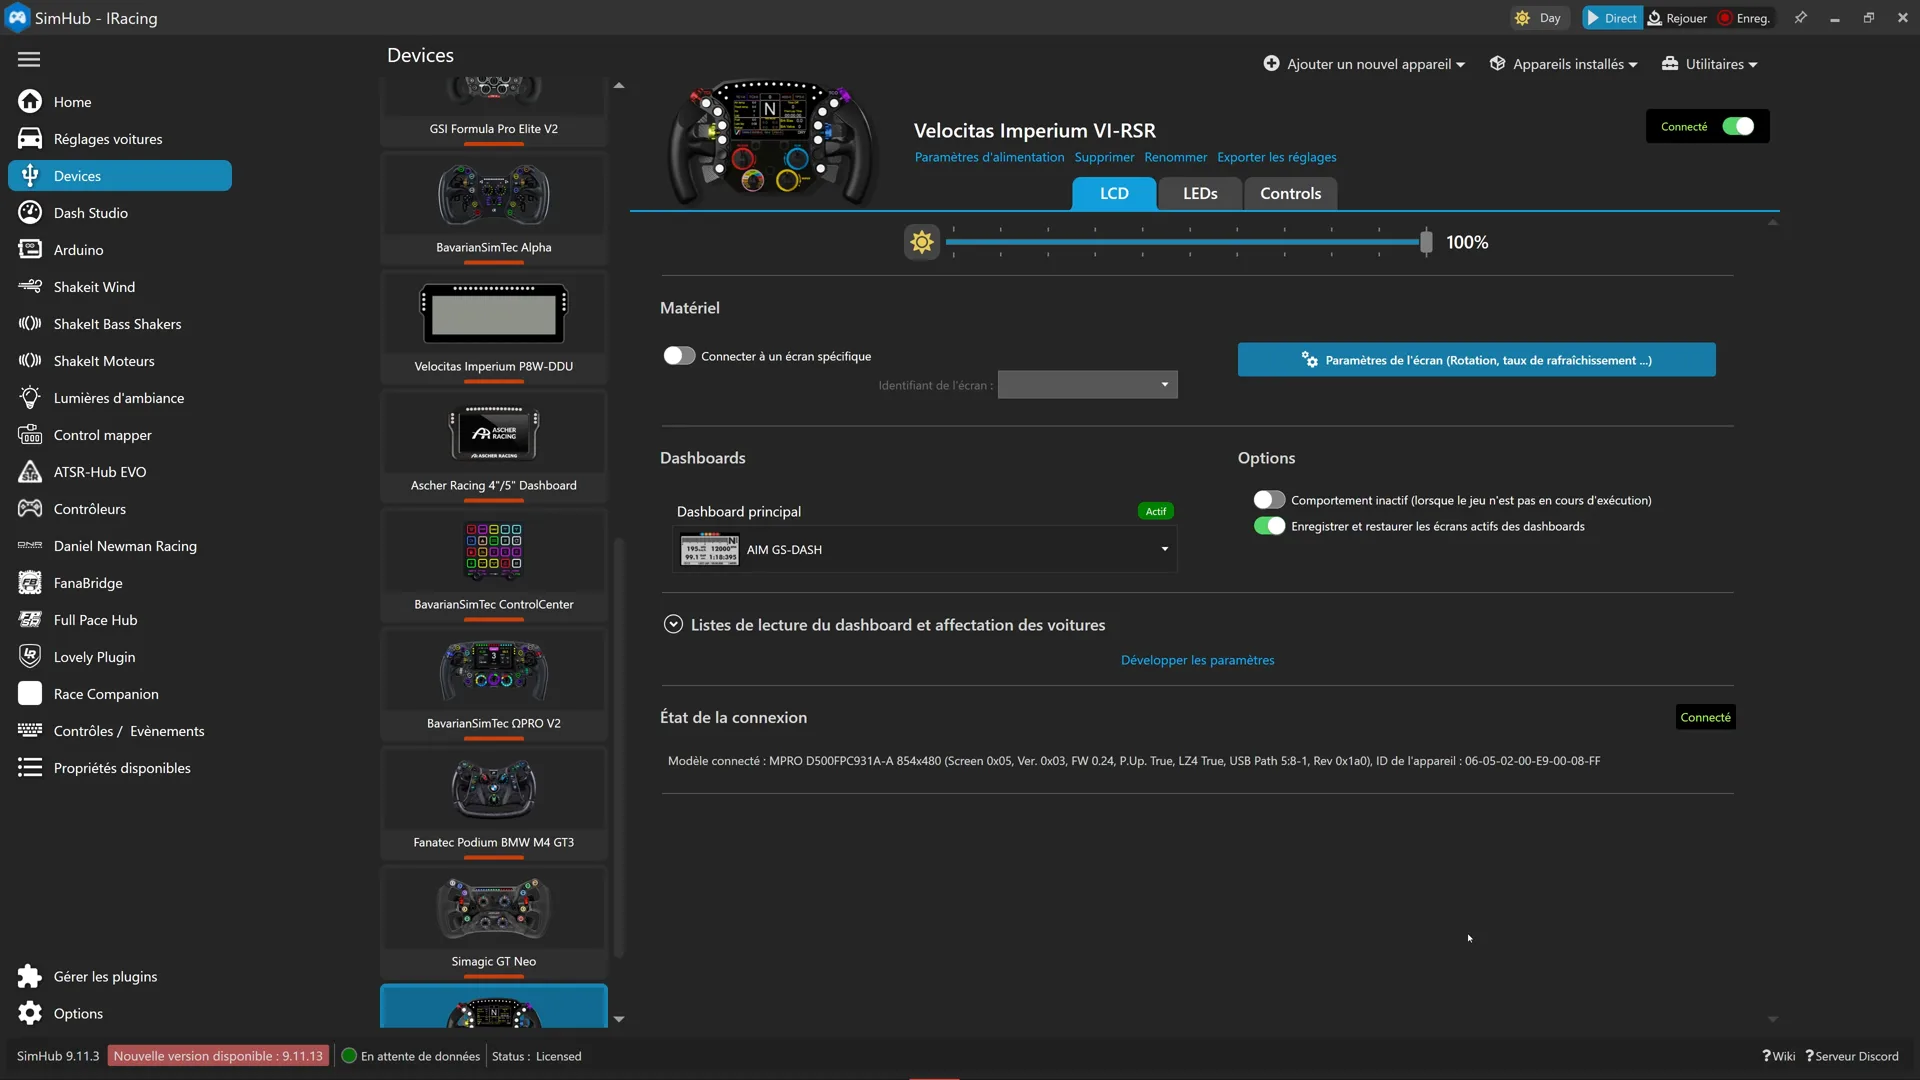Open Control mapper icon
The width and height of the screenshot is (1920, 1080).
click(30, 435)
